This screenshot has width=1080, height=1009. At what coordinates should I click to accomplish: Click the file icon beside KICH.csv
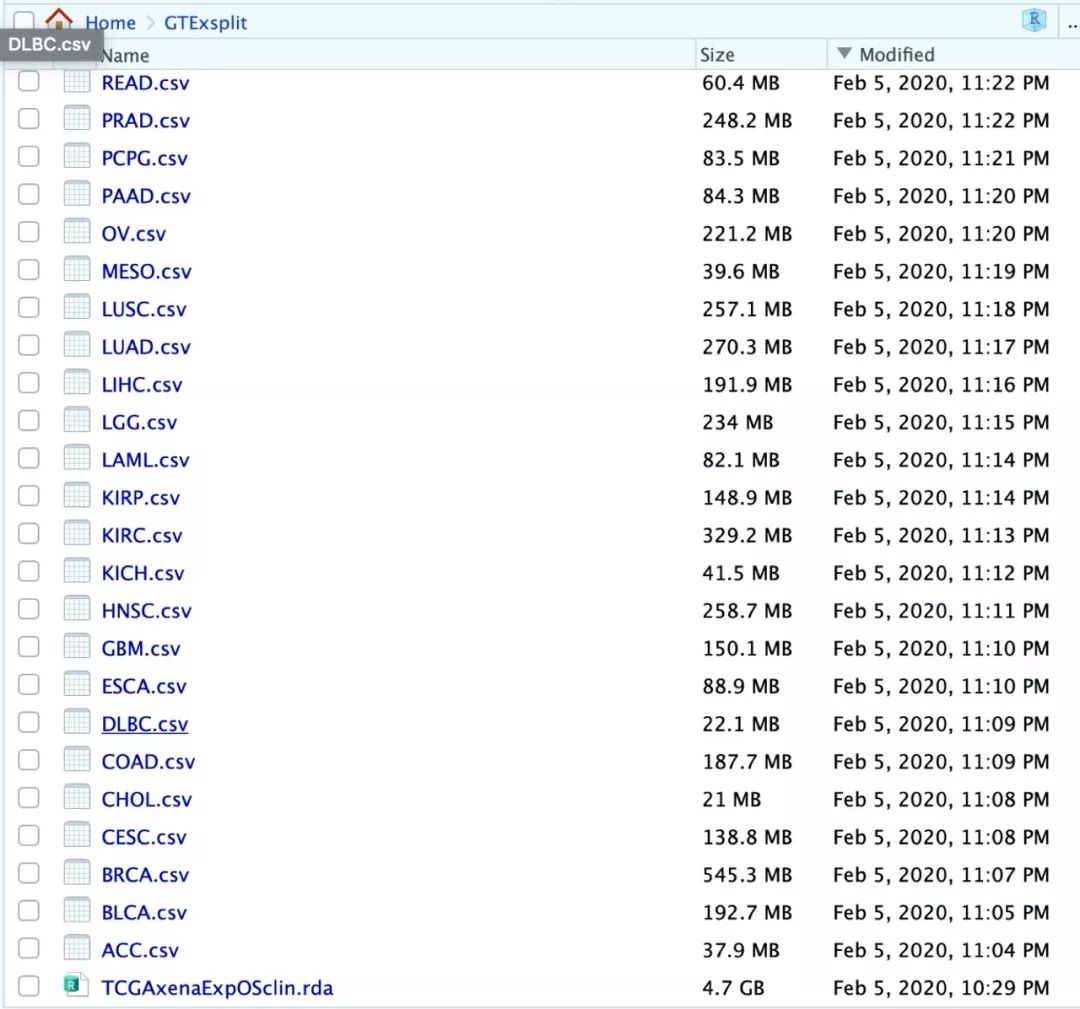coord(76,571)
